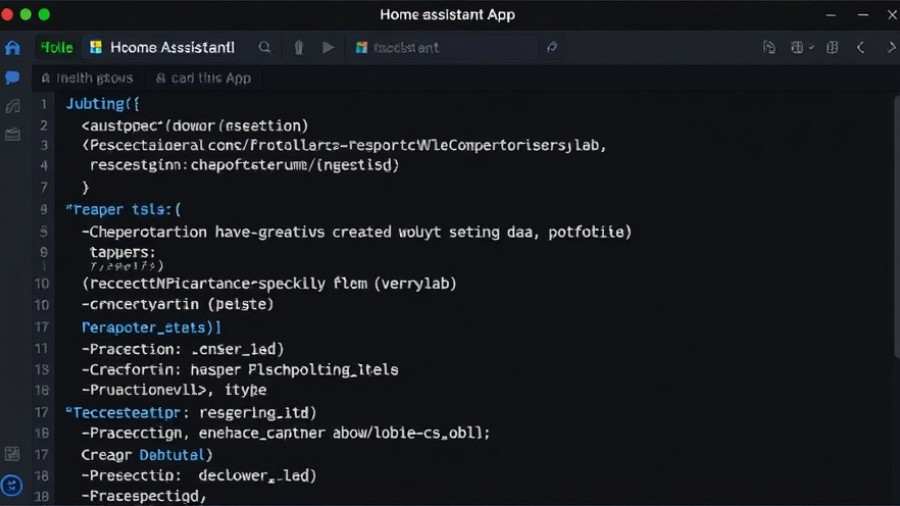The width and height of the screenshot is (900, 506).
Task: Click the 'Jubting({' line of code
Action: pos(102,104)
